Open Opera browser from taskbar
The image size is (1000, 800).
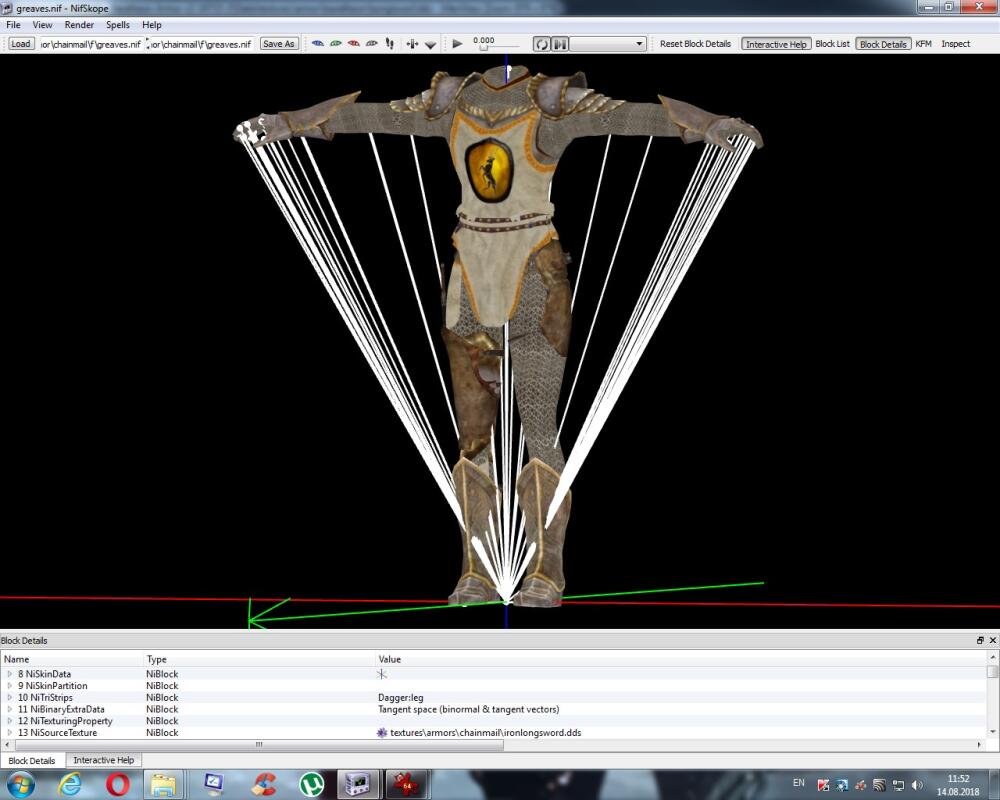point(118,784)
